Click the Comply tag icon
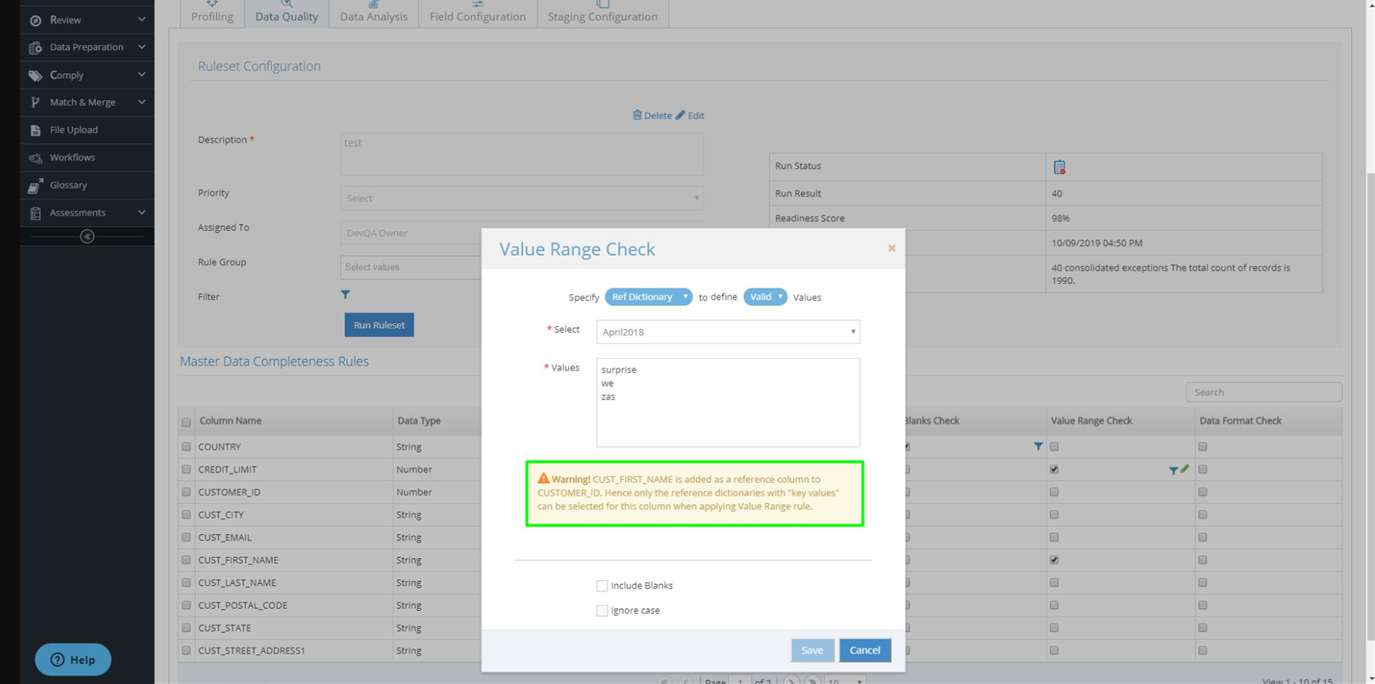Viewport: 1375px width, 684px height. point(35,75)
